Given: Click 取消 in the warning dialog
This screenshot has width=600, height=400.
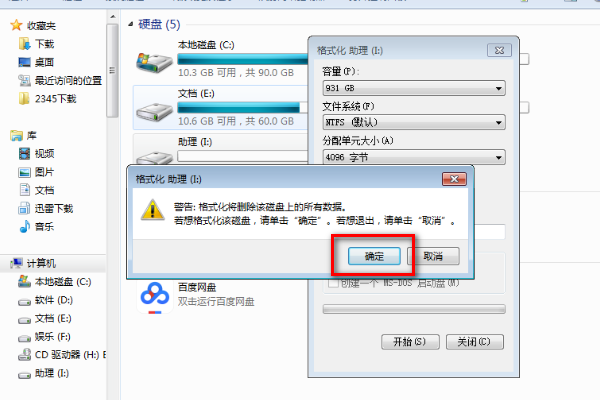Looking at the screenshot, I should click(433, 256).
